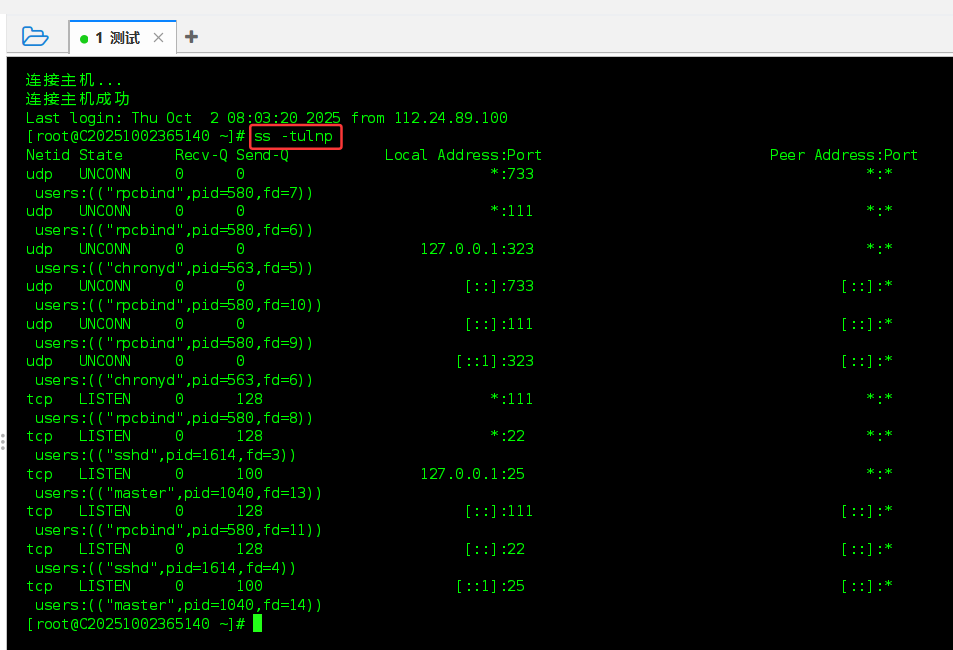The image size is (953, 650).
Task: Click the chronyd pid=563 fd=5 line
Action: click(x=174, y=268)
